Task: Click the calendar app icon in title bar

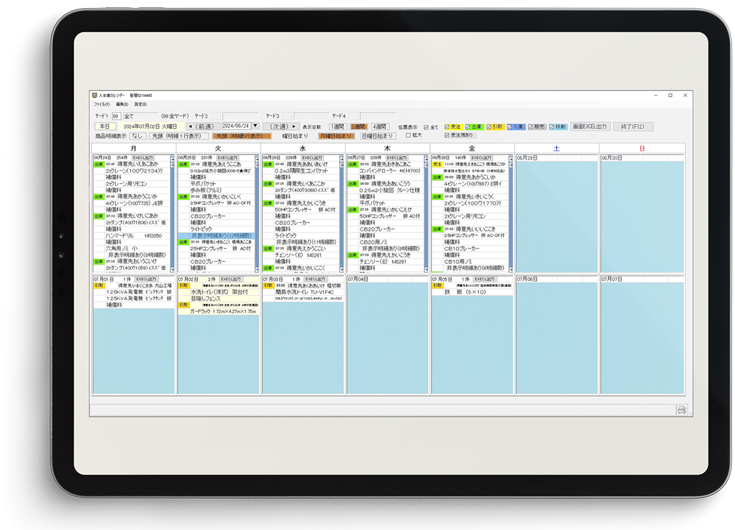Action: [95, 95]
